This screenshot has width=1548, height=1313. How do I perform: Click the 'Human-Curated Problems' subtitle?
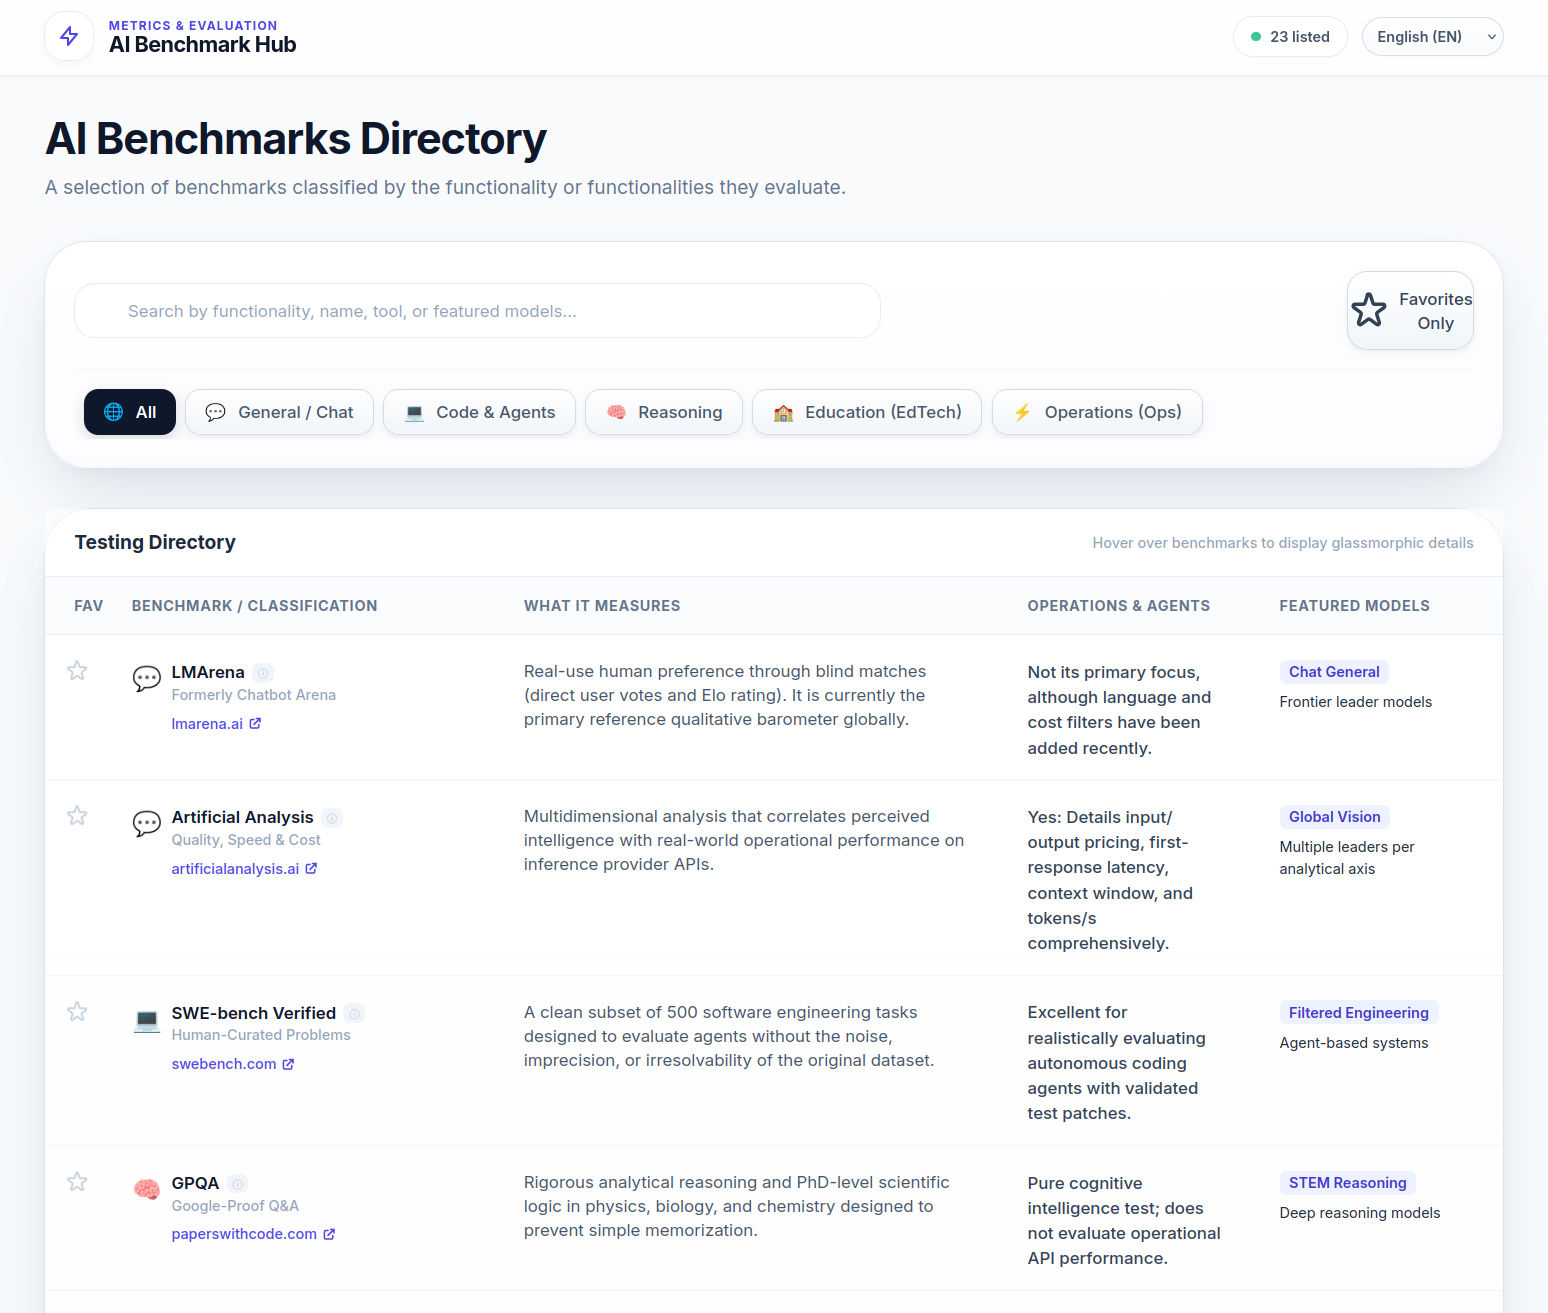tap(261, 1035)
